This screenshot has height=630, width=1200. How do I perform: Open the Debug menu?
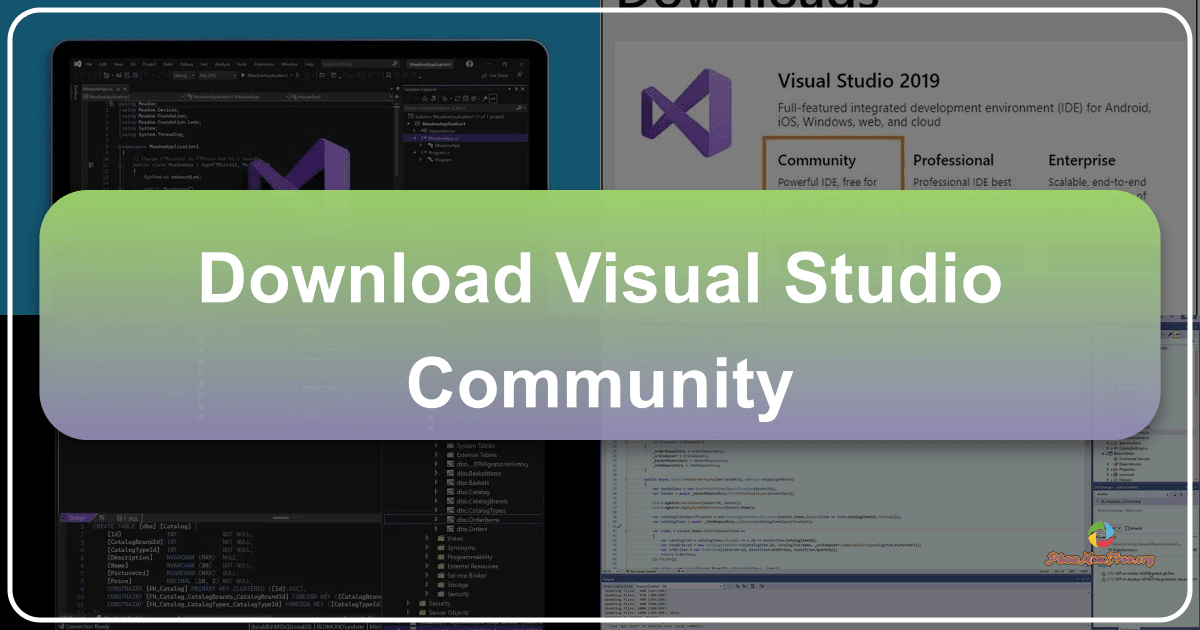(186, 64)
